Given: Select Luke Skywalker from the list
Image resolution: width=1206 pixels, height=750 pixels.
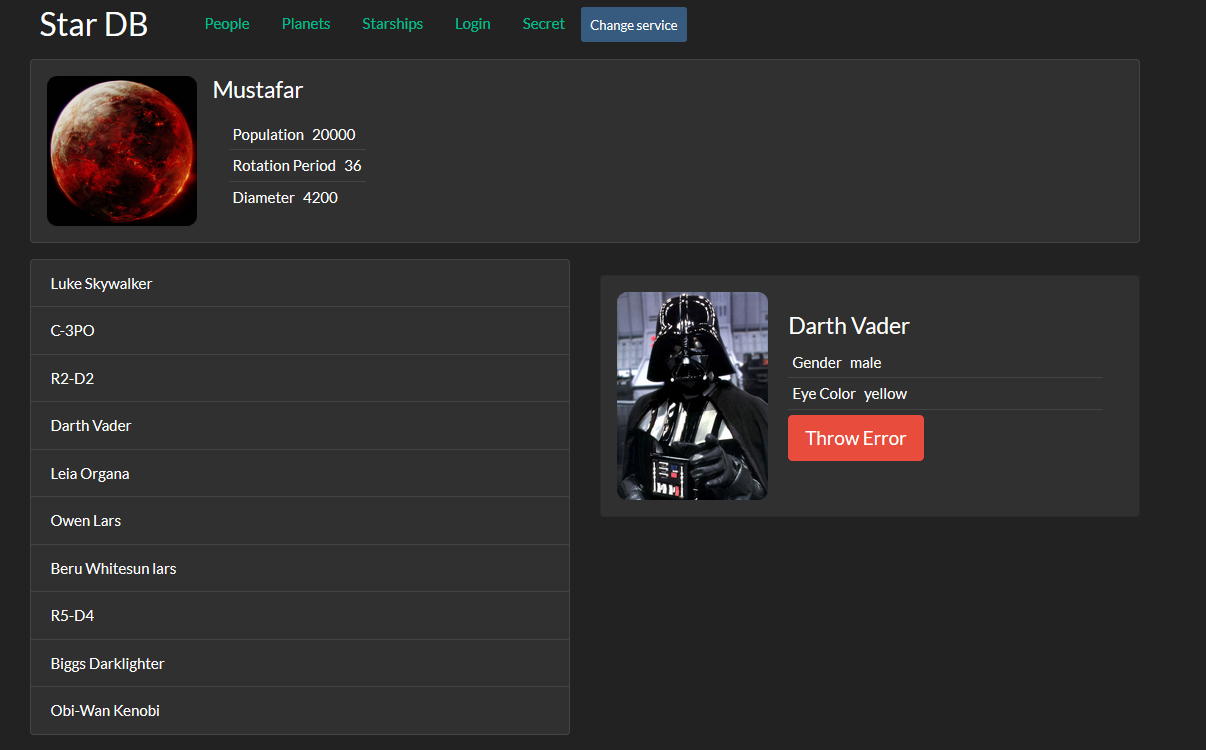Looking at the screenshot, I should [300, 284].
